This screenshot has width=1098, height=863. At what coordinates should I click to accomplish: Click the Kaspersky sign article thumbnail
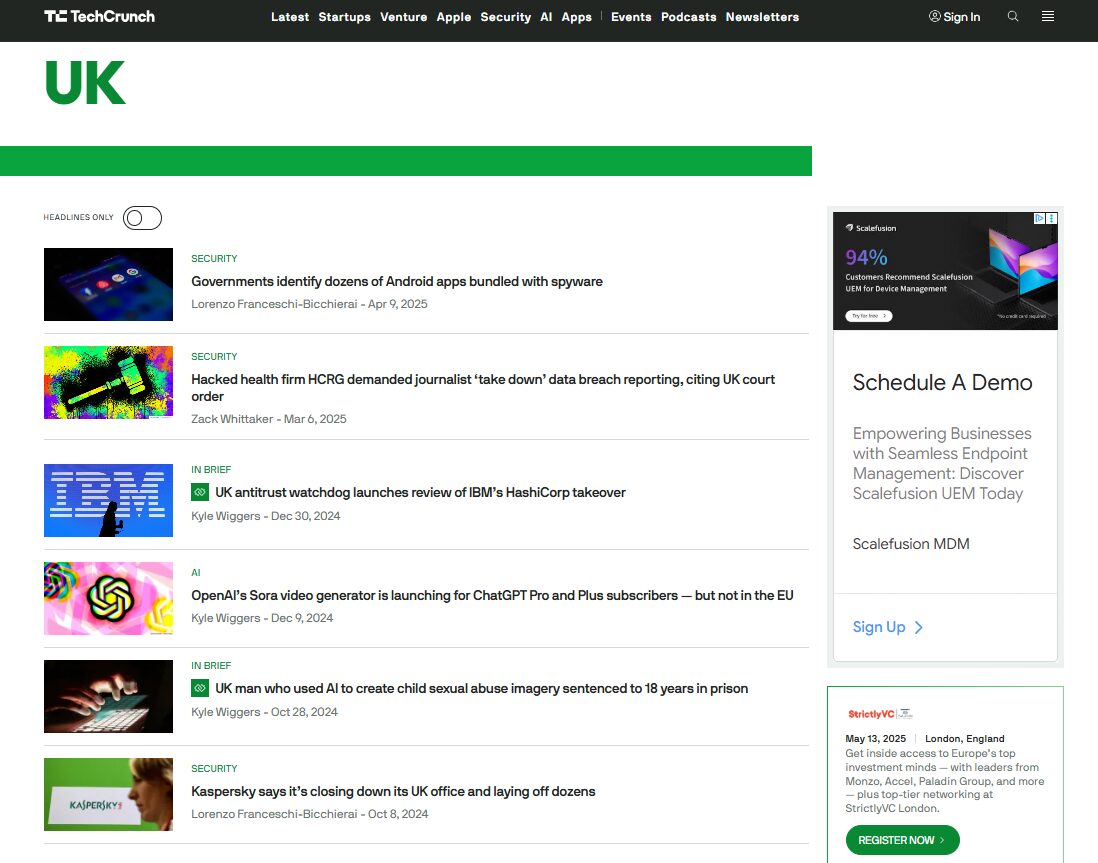coord(109,794)
